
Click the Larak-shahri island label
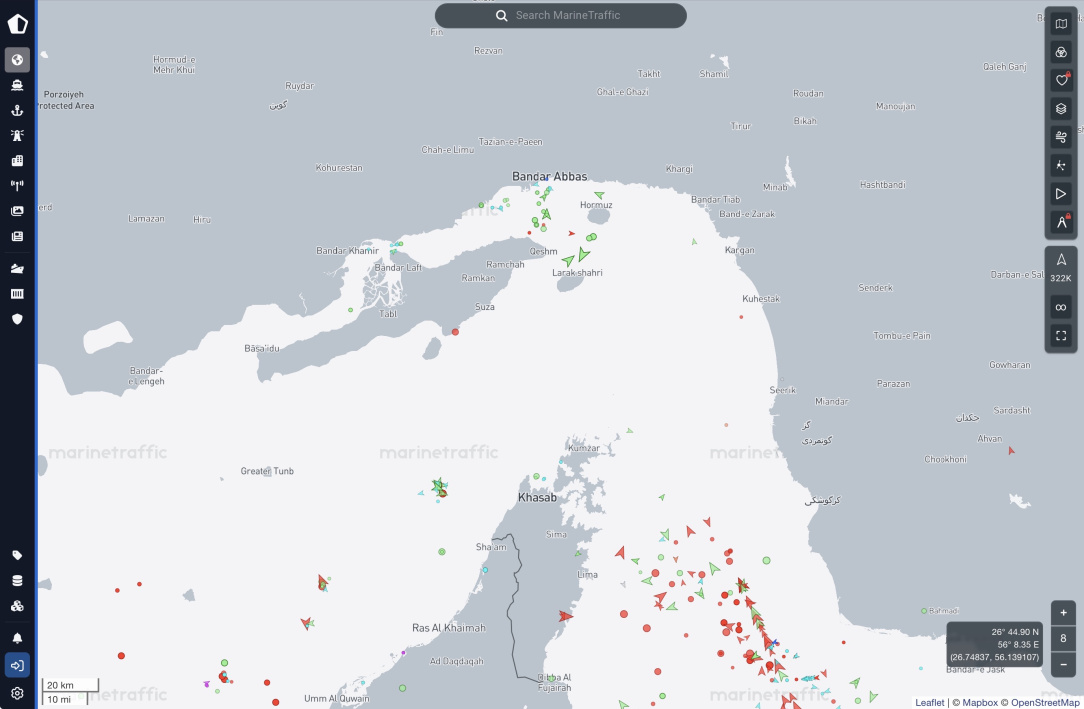click(577, 273)
